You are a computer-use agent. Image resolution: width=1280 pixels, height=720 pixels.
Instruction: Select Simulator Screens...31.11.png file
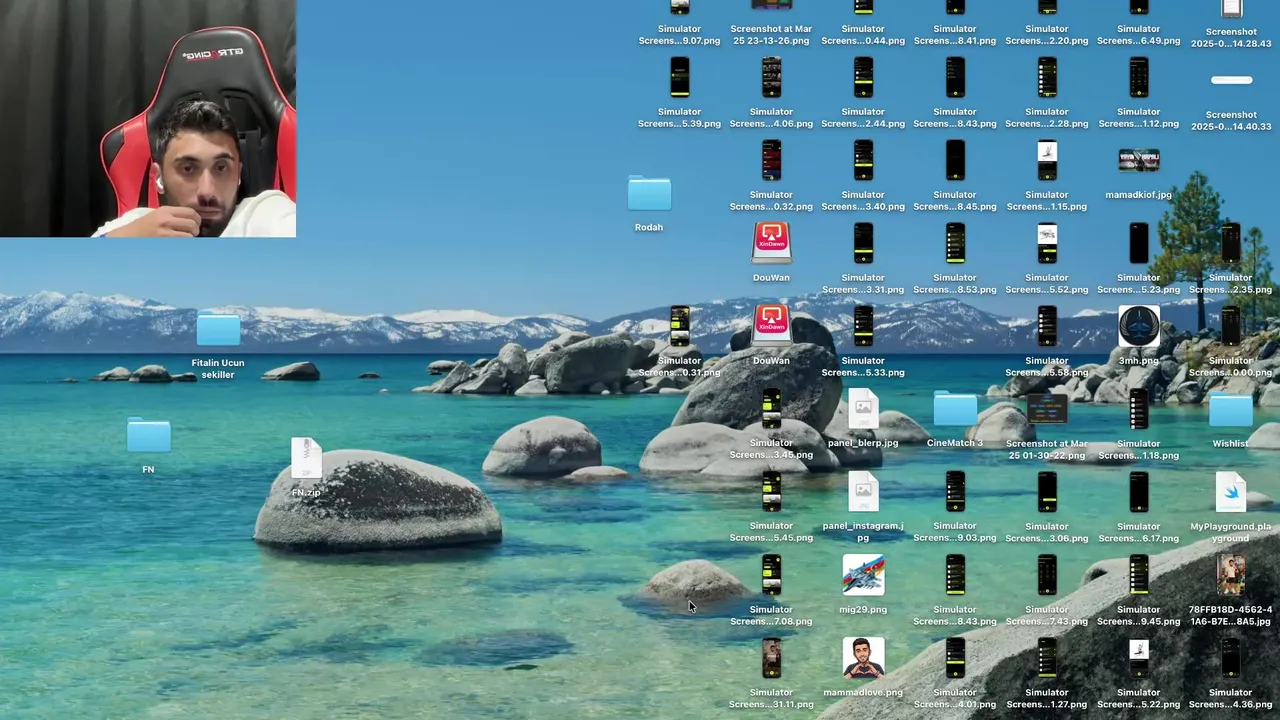pyautogui.click(x=771, y=658)
